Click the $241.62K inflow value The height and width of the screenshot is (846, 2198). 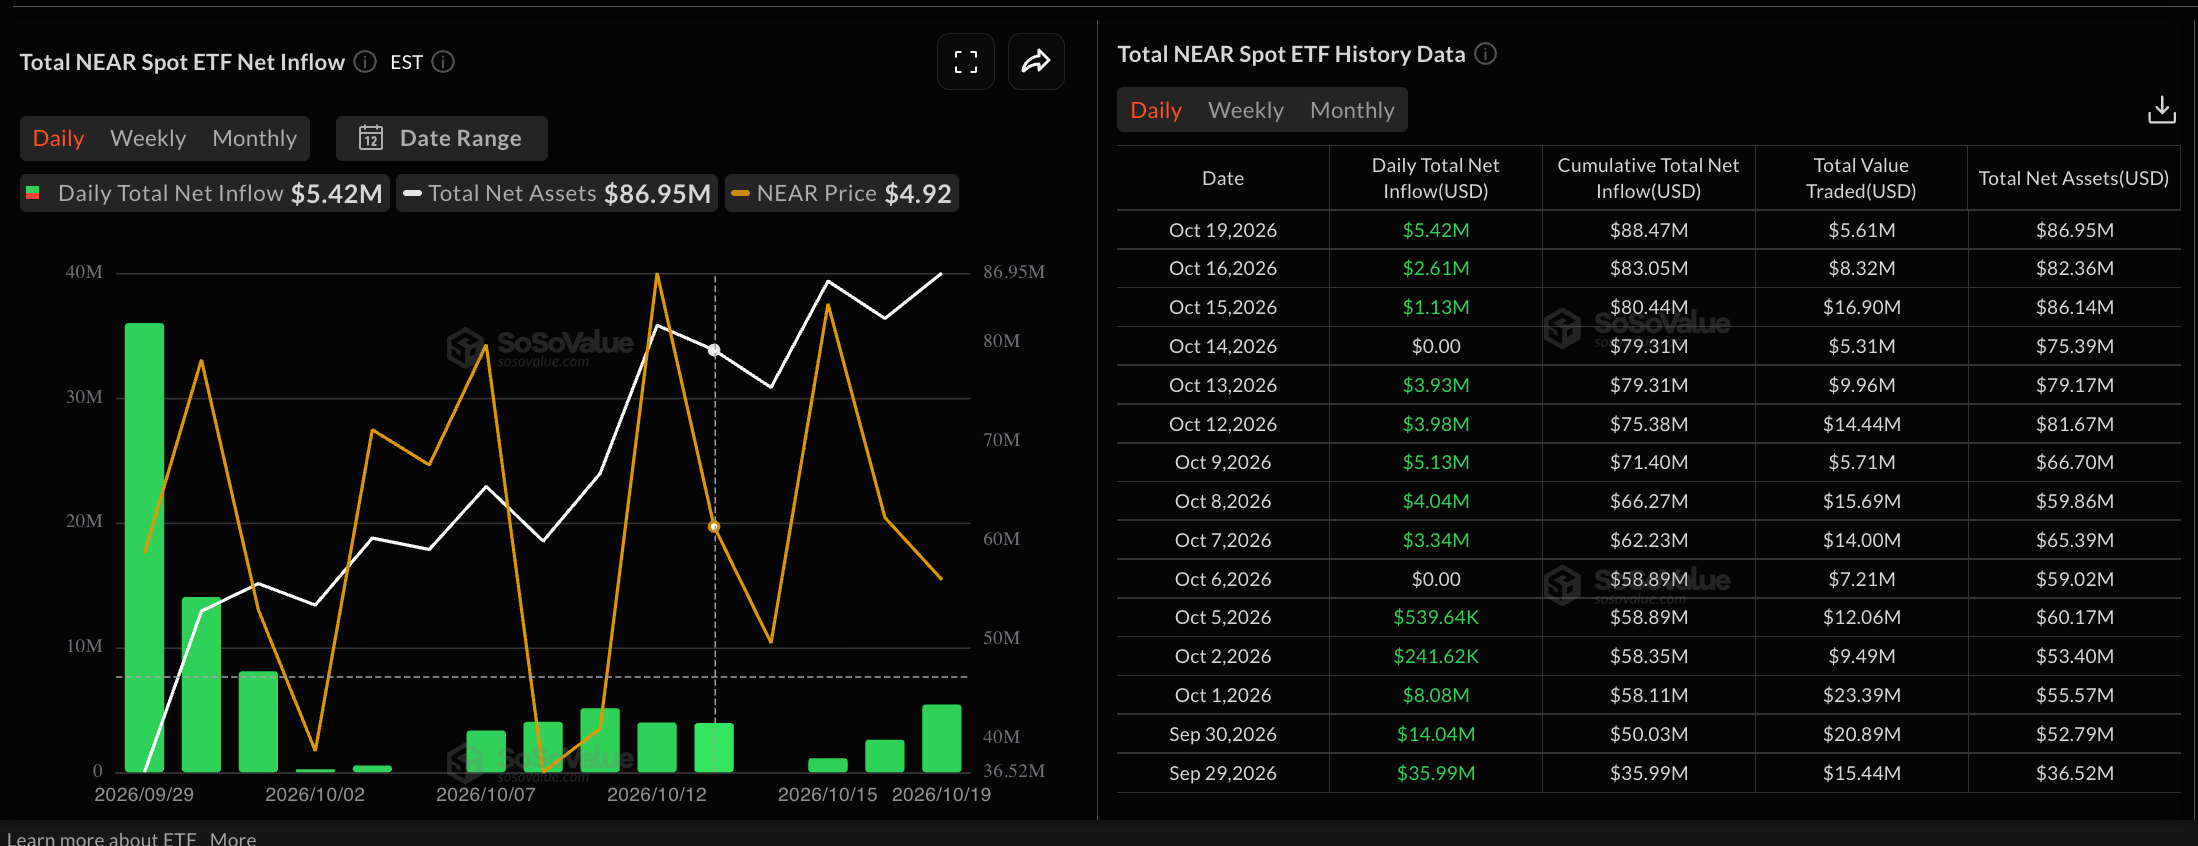click(1436, 656)
